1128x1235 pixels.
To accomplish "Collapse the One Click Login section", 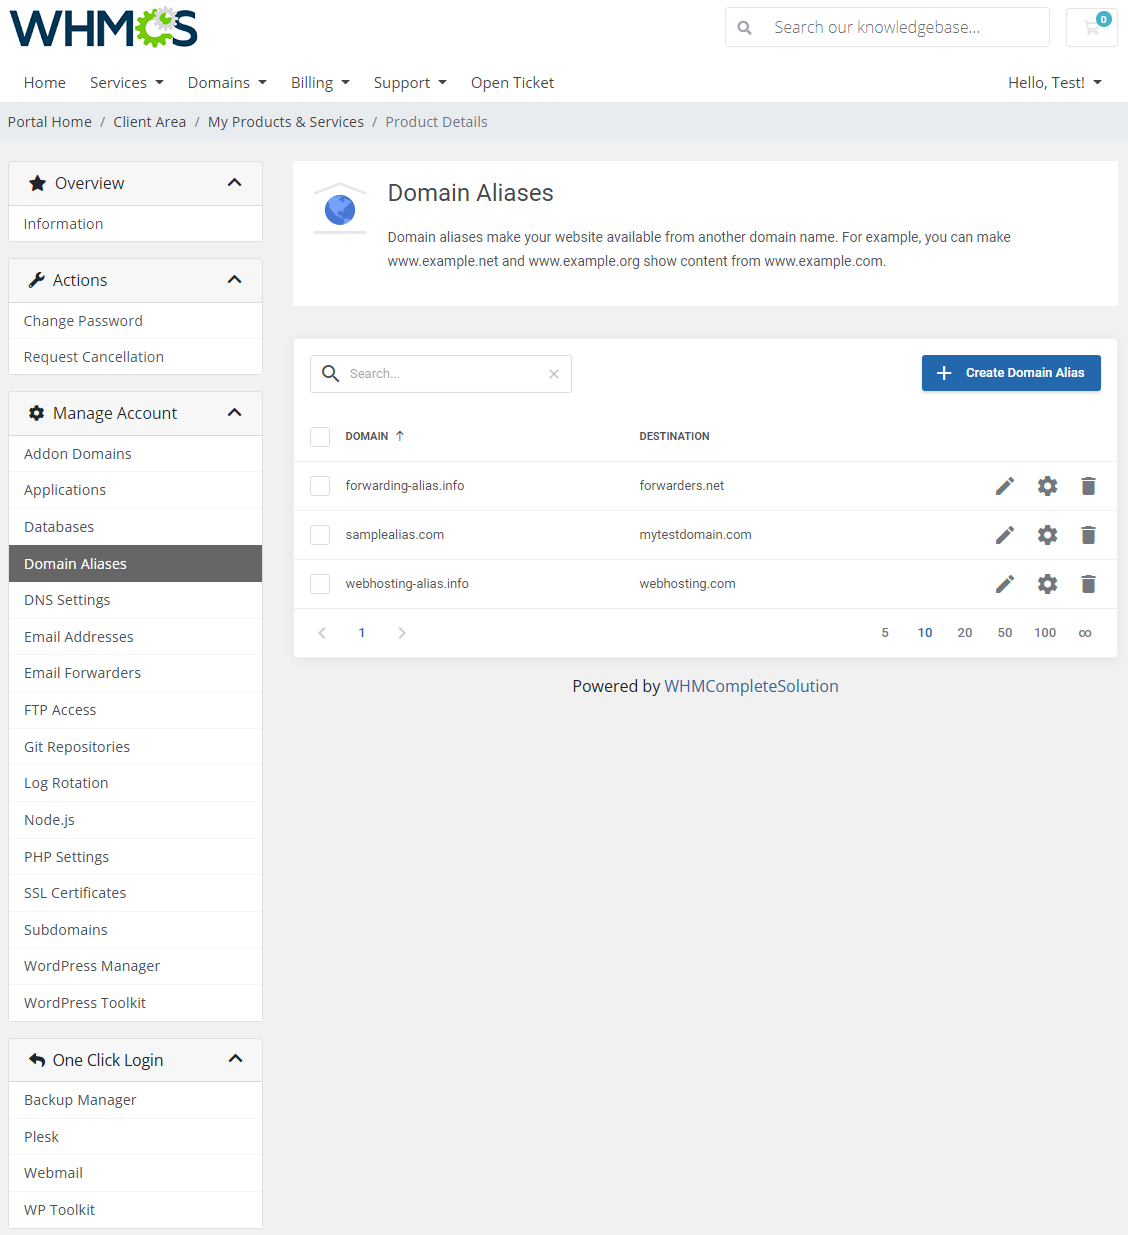I will tap(236, 1059).
